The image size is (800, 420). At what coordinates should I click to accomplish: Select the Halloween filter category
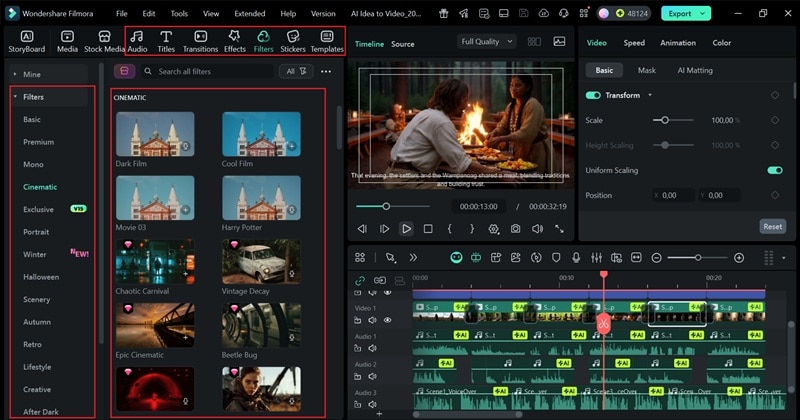point(41,277)
